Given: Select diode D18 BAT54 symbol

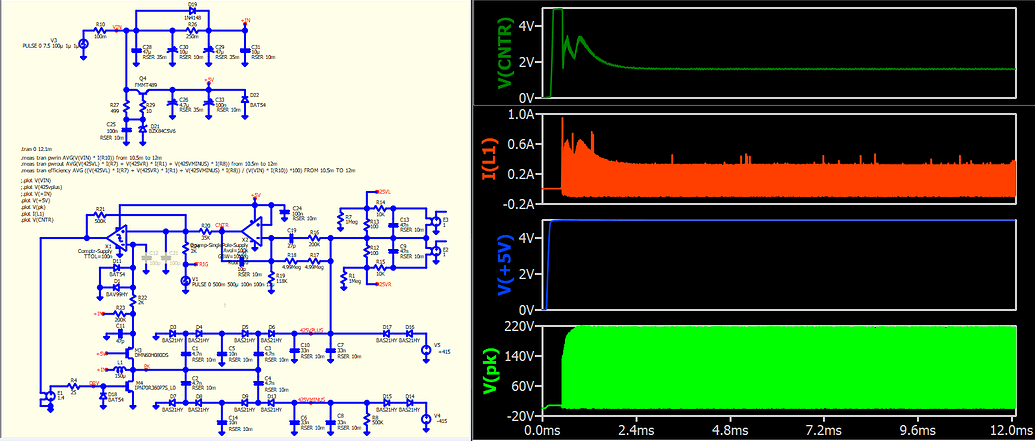Looking at the screenshot, I should tap(102, 395).
